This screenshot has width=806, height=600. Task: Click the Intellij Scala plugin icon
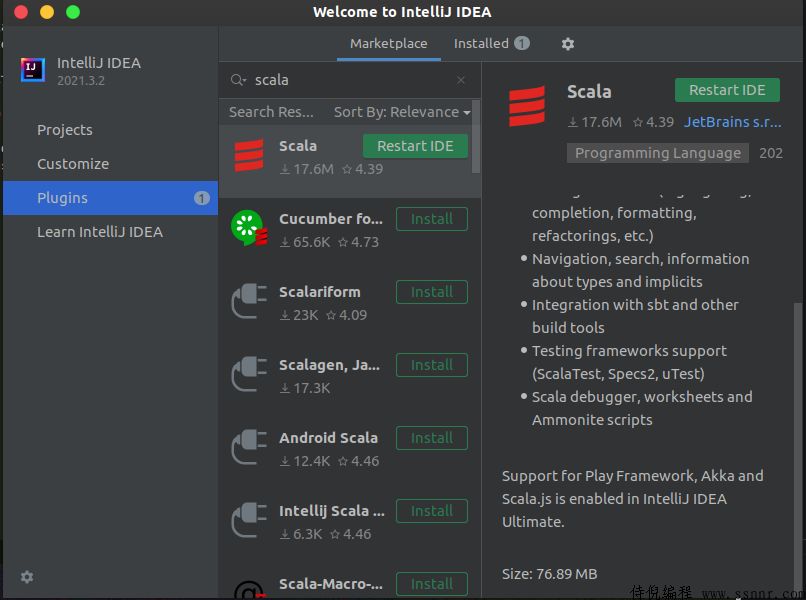(249, 520)
